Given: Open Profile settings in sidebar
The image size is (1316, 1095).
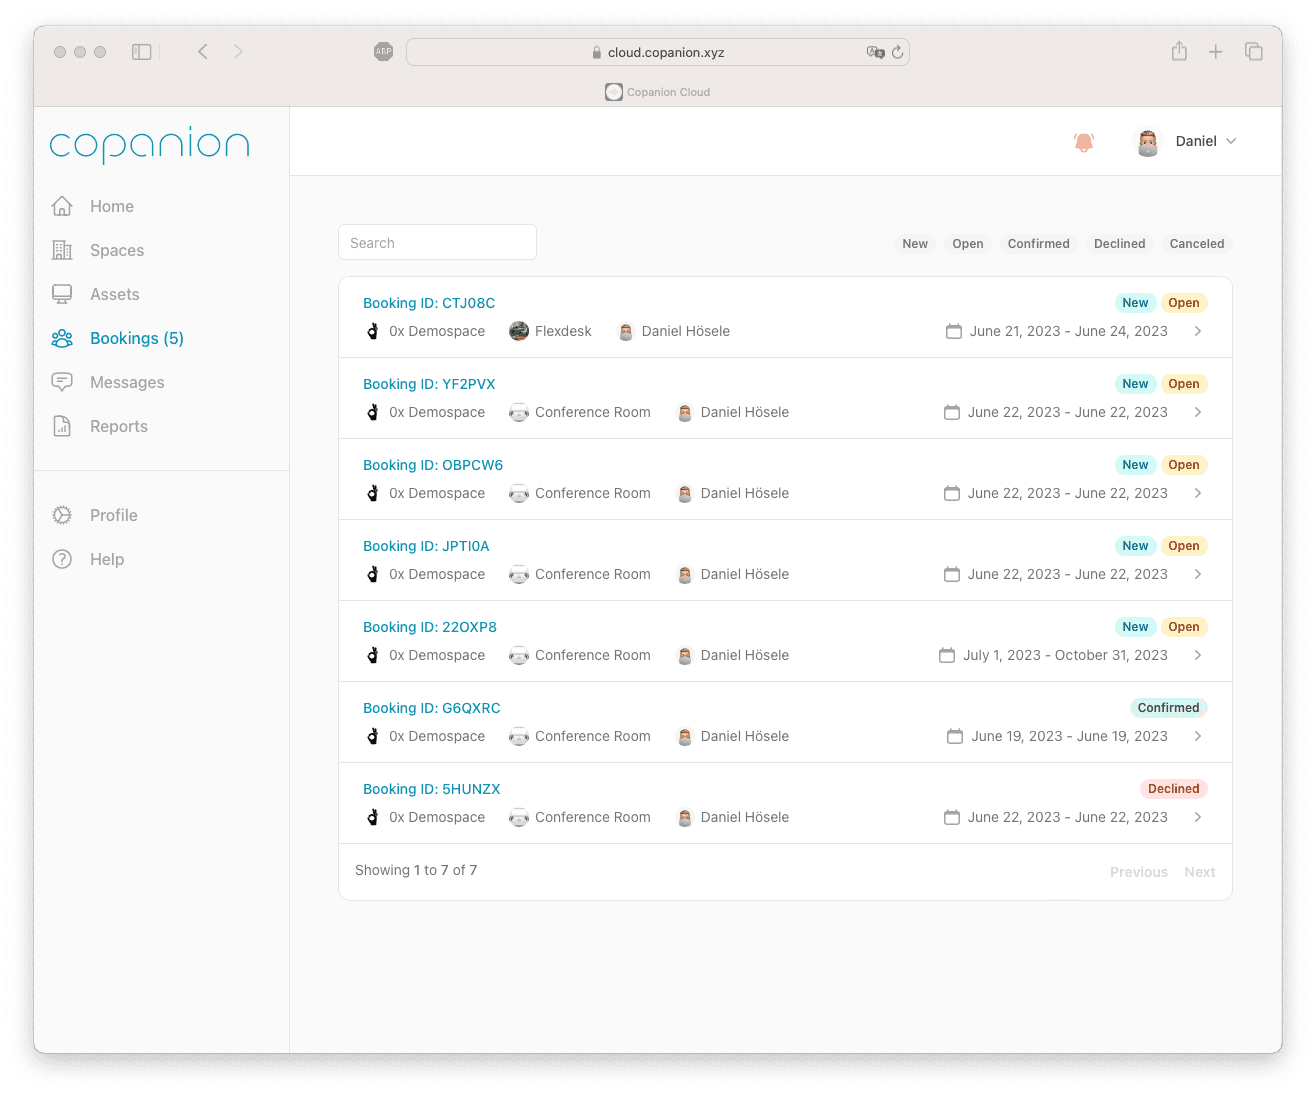Looking at the screenshot, I should point(113,515).
